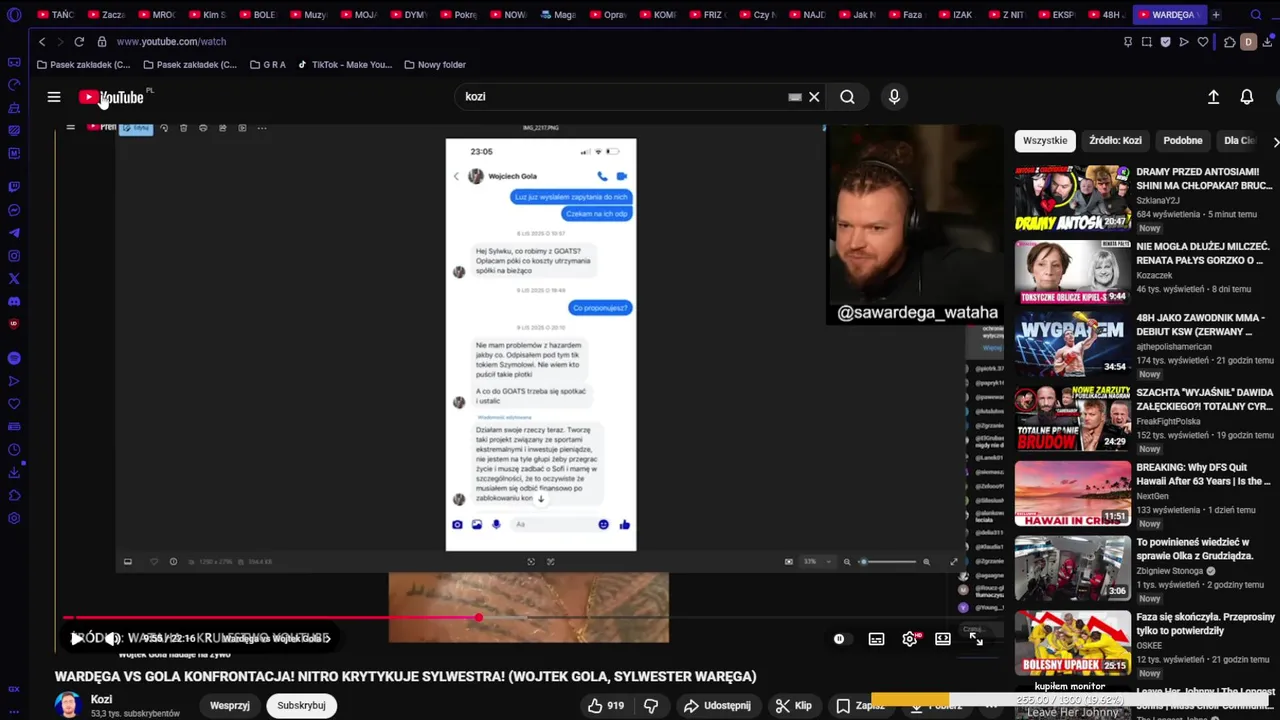Open the YouTube create/upload icon
The height and width of the screenshot is (720, 1280).
tap(1213, 97)
